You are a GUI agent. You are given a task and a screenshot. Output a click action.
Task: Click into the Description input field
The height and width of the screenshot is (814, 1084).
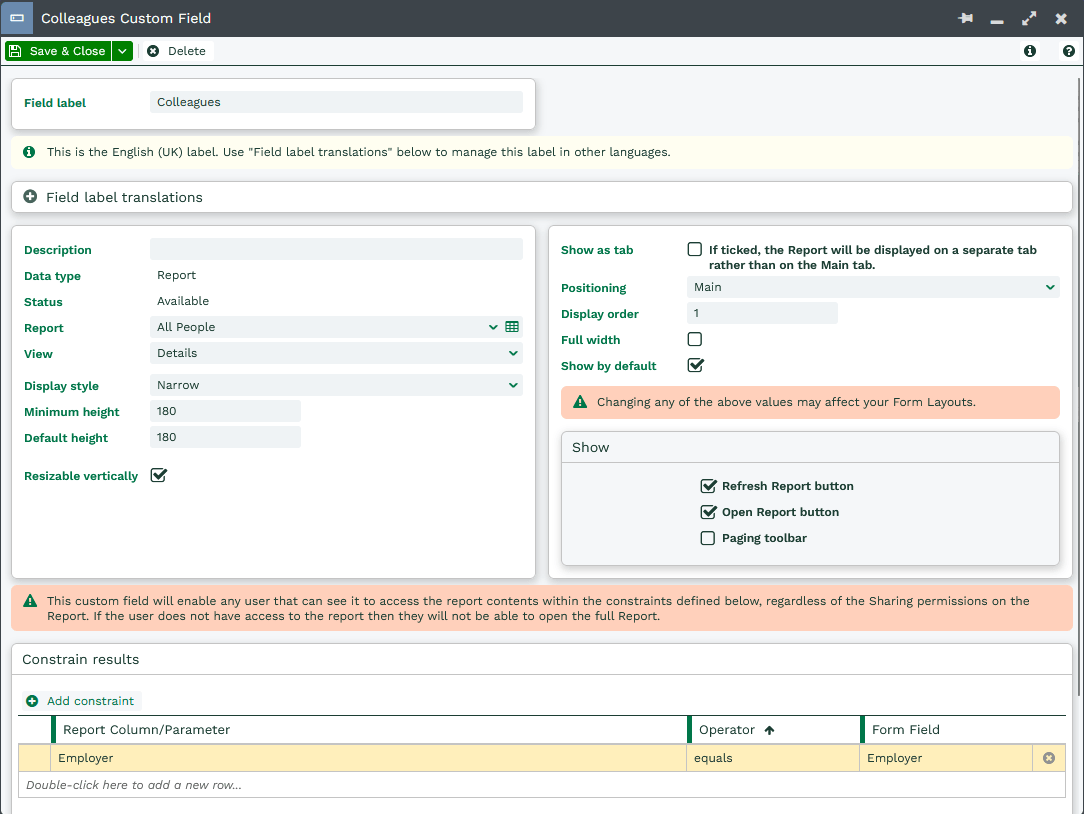336,250
